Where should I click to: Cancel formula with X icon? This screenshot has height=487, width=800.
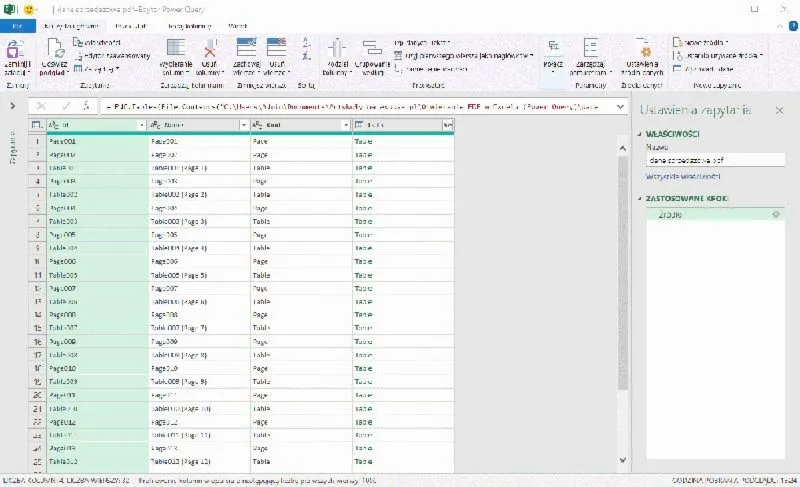click(41, 106)
